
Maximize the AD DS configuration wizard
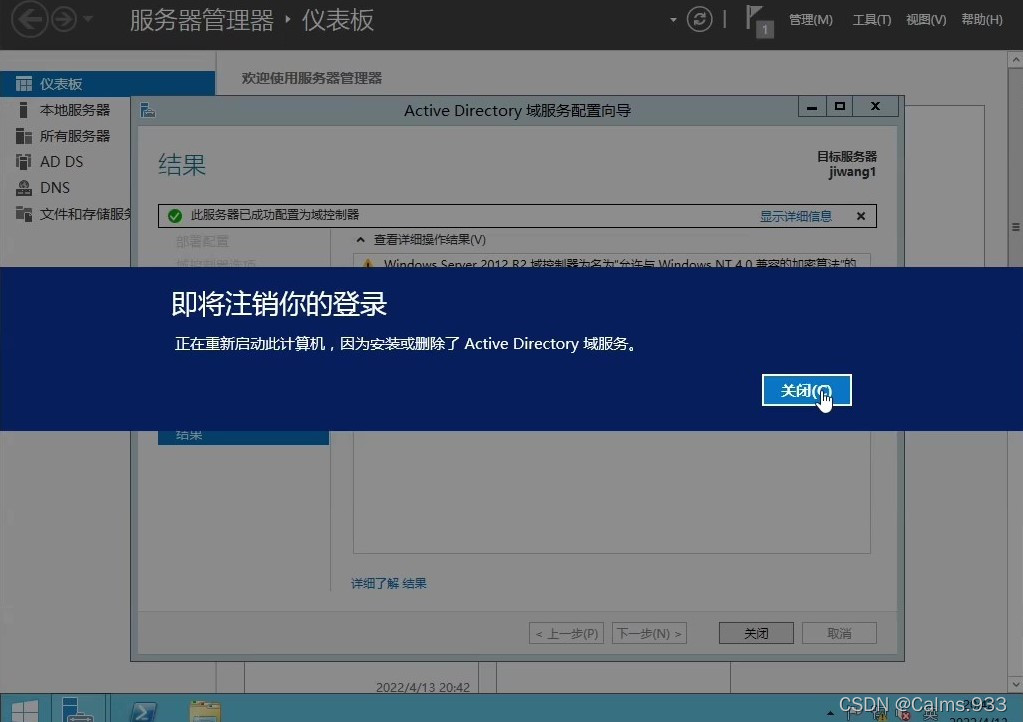pos(840,106)
